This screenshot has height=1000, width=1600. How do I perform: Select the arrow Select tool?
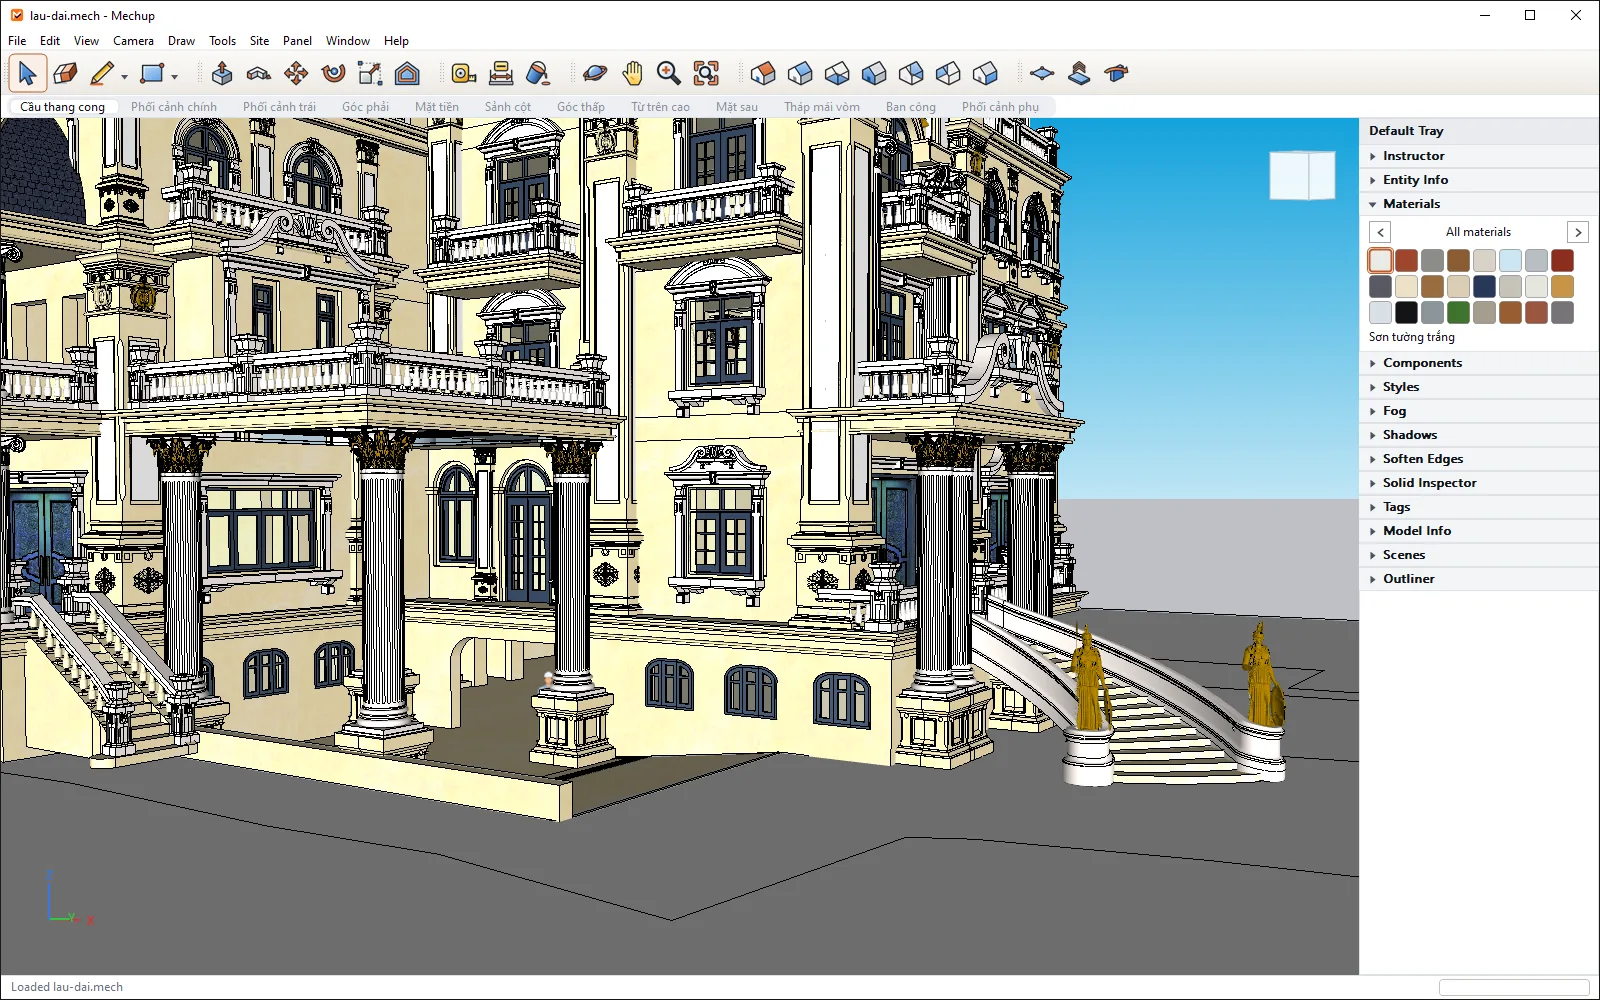27,73
